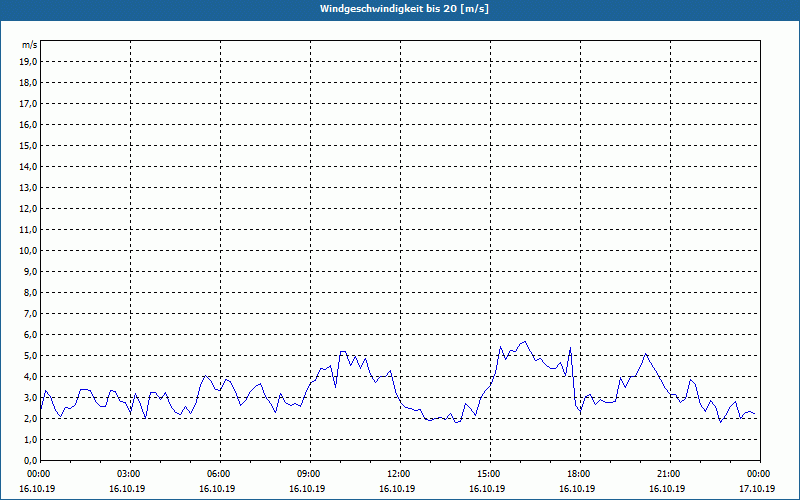Screen dimensions: 800x500
Task: Click the 1,0 y-axis label
Action: 31,440
